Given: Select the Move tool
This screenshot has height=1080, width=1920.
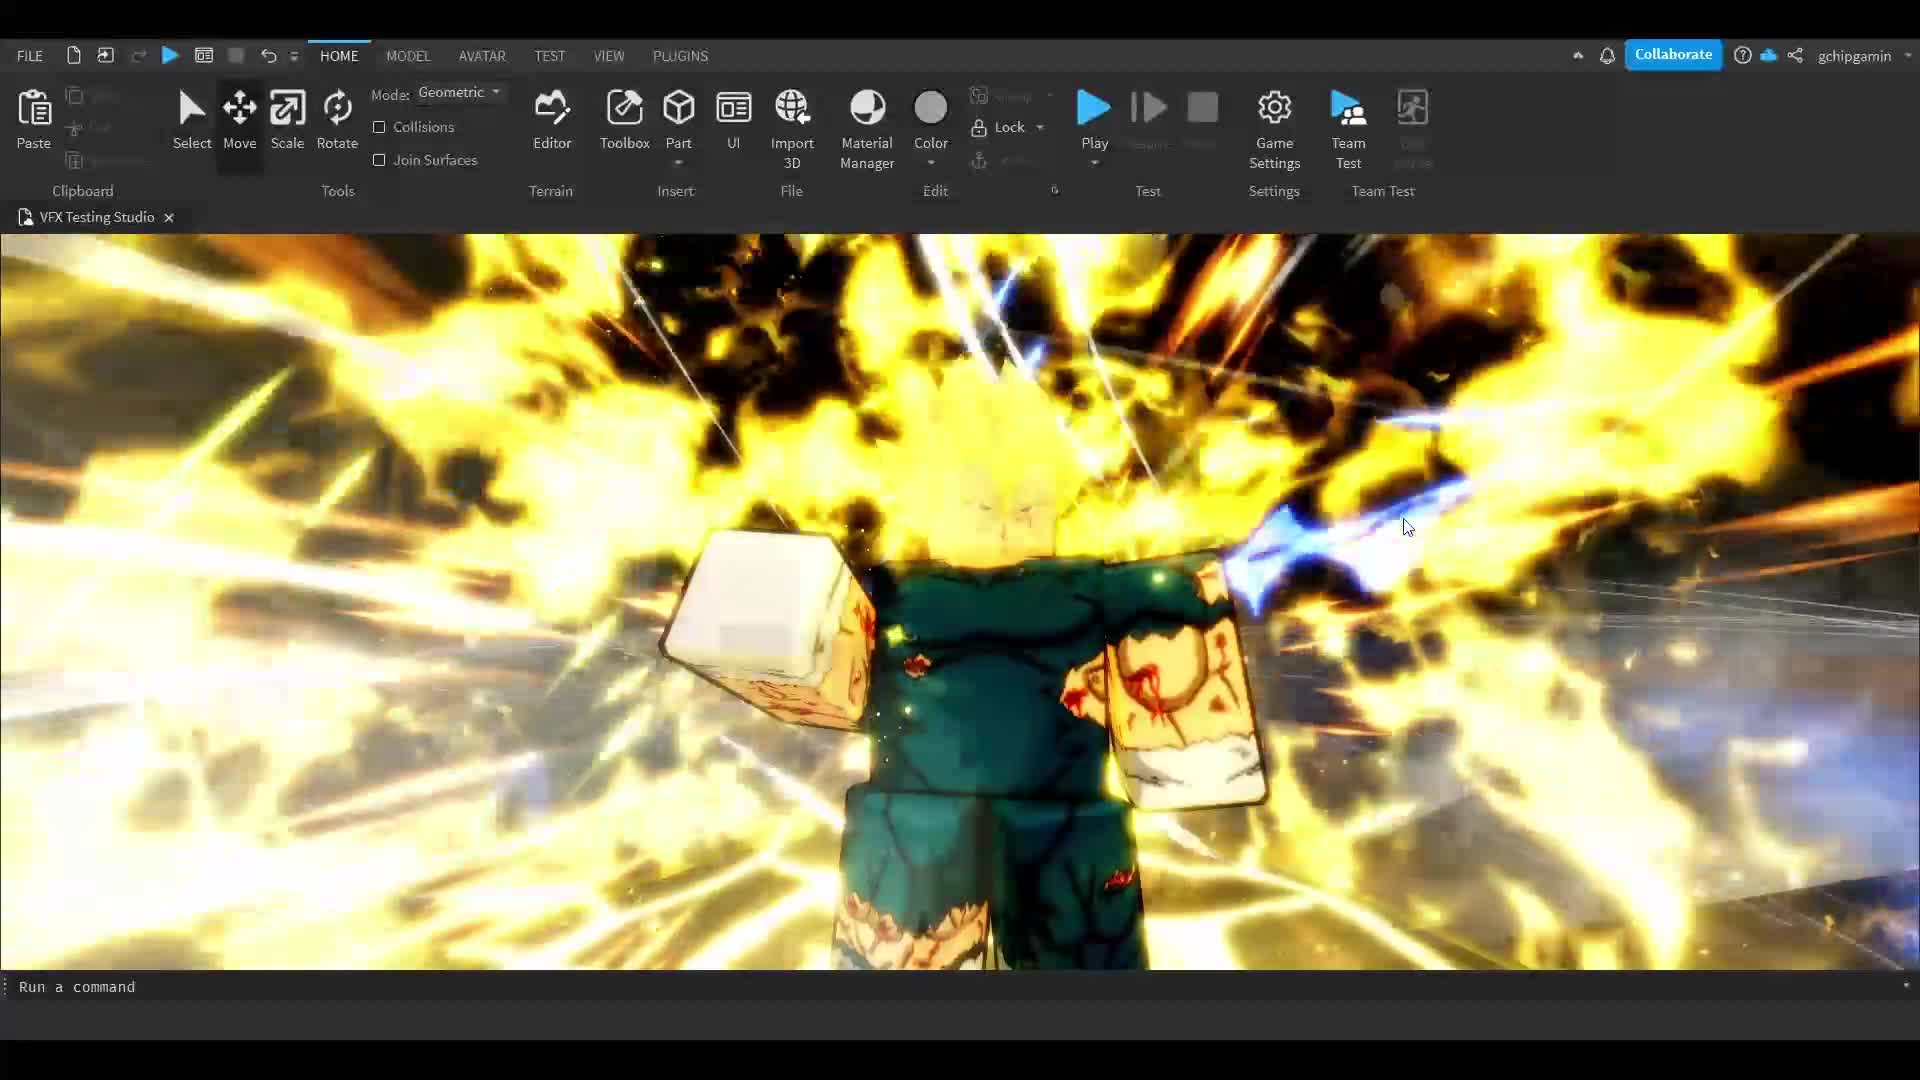Looking at the screenshot, I should (240, 120).
